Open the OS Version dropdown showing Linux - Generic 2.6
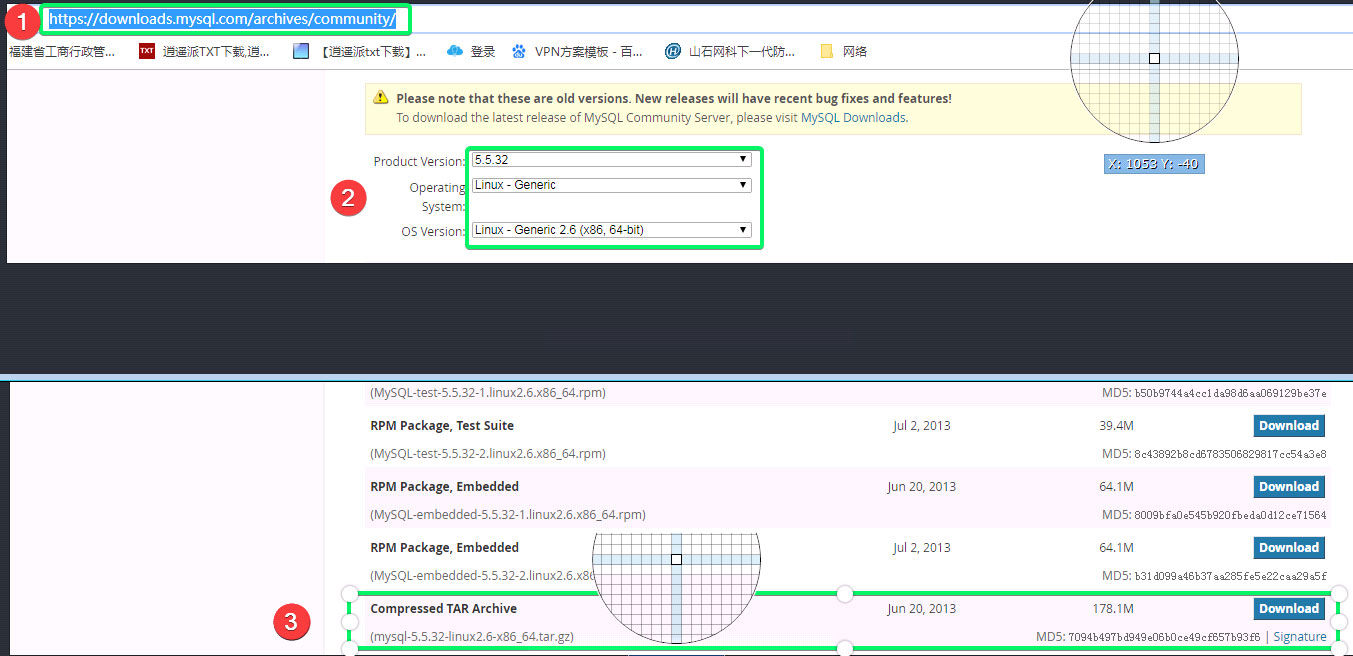Screen dimensions: 1353x656 (611, 230)
